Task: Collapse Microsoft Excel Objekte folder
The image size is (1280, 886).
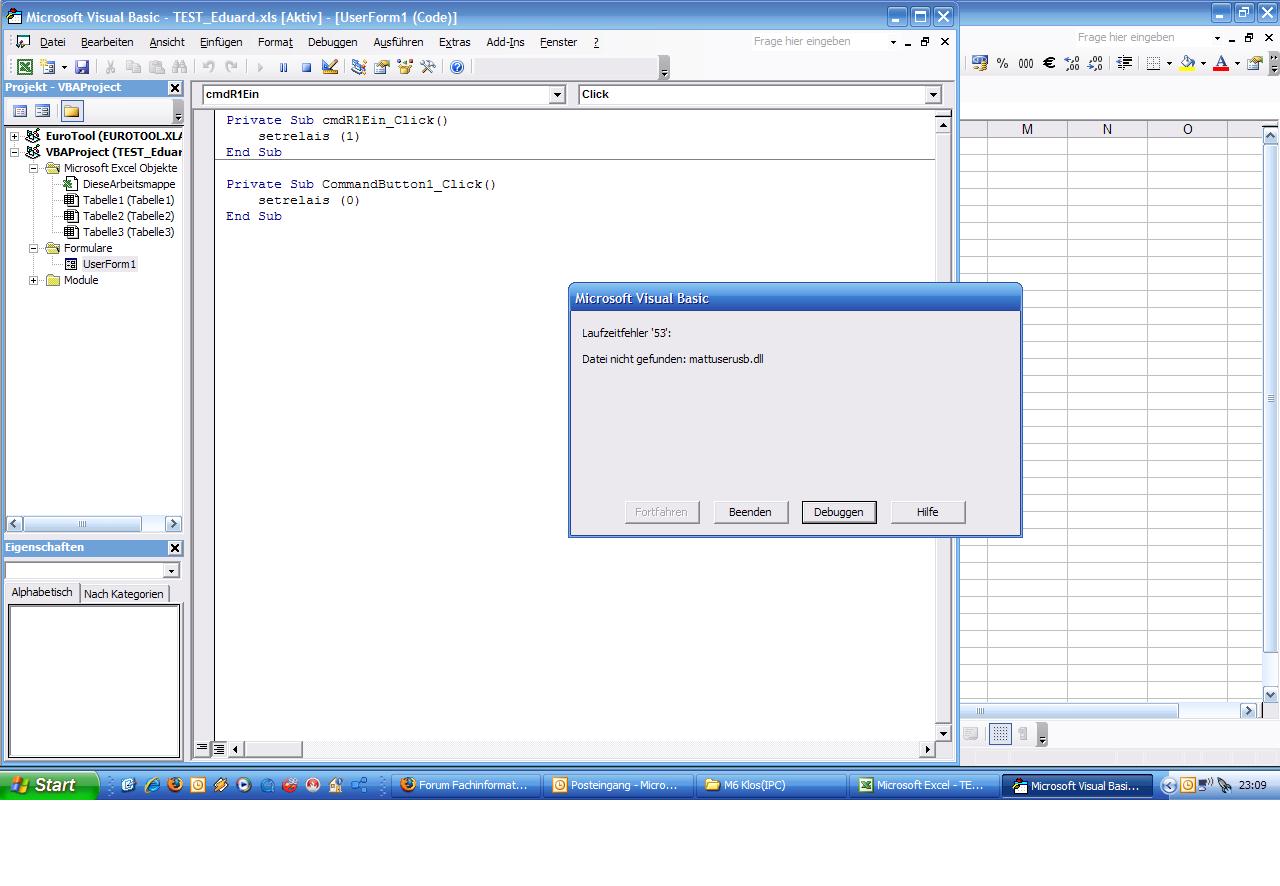Action: coord(33,168)
